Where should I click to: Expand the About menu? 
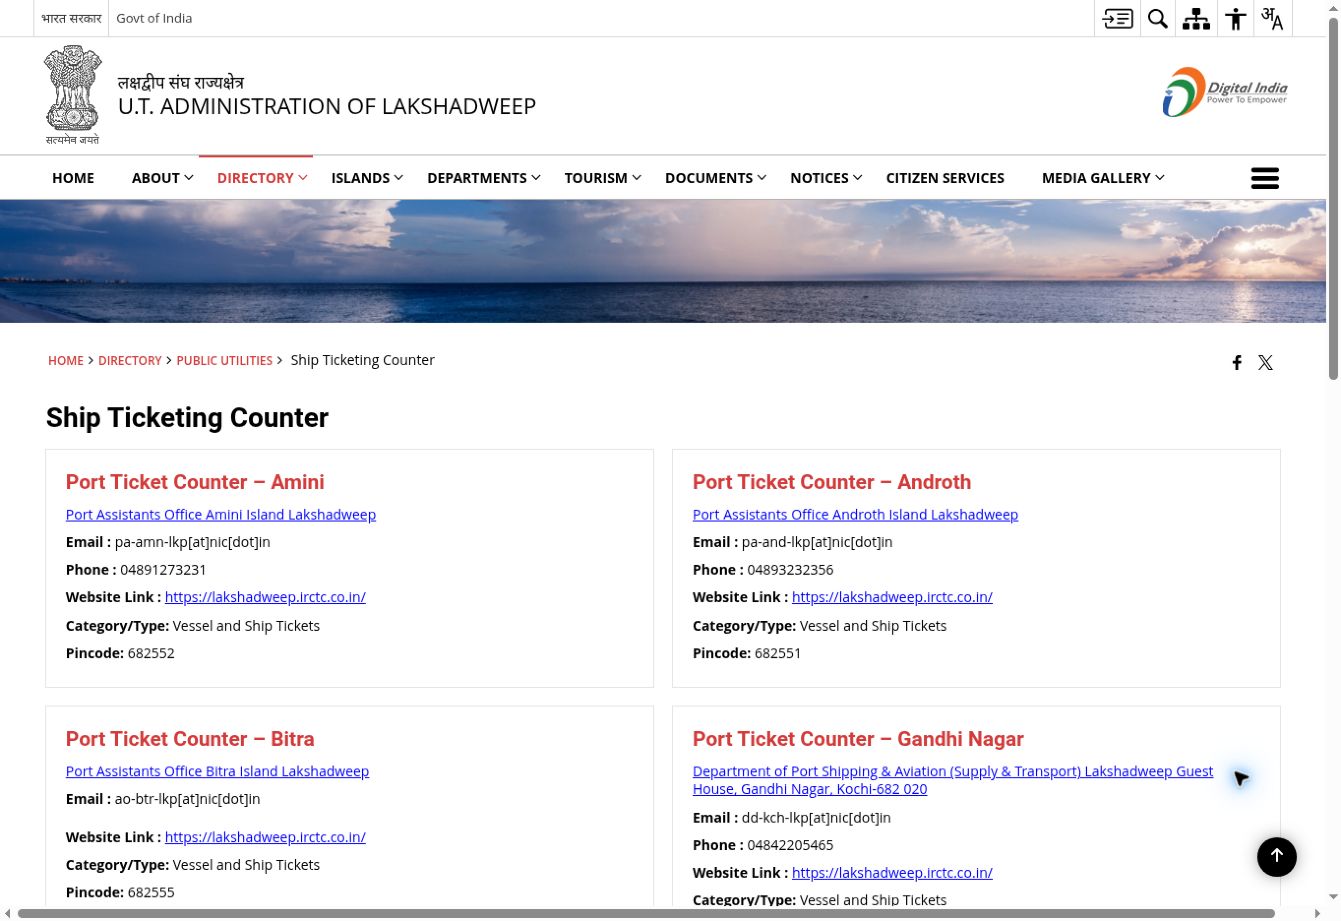pyautogui.click(x=163, y=178)
